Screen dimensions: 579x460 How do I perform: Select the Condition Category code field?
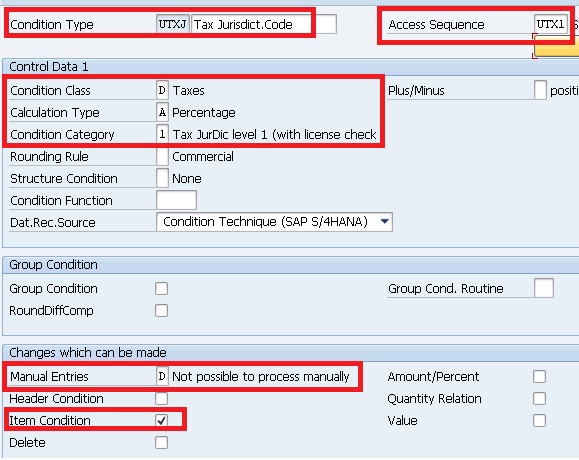162,134
